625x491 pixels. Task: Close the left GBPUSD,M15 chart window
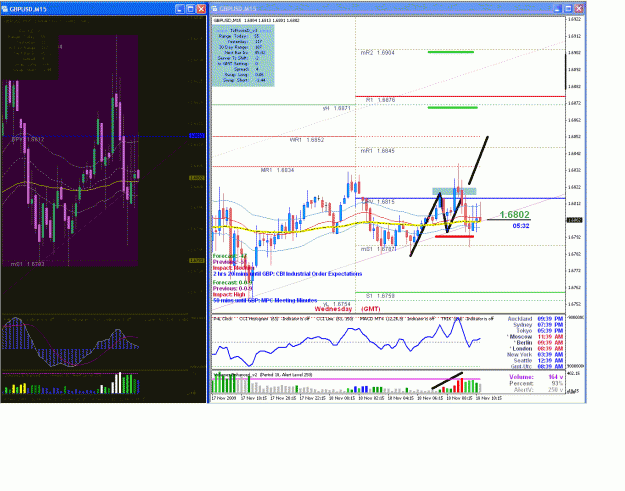201,9
